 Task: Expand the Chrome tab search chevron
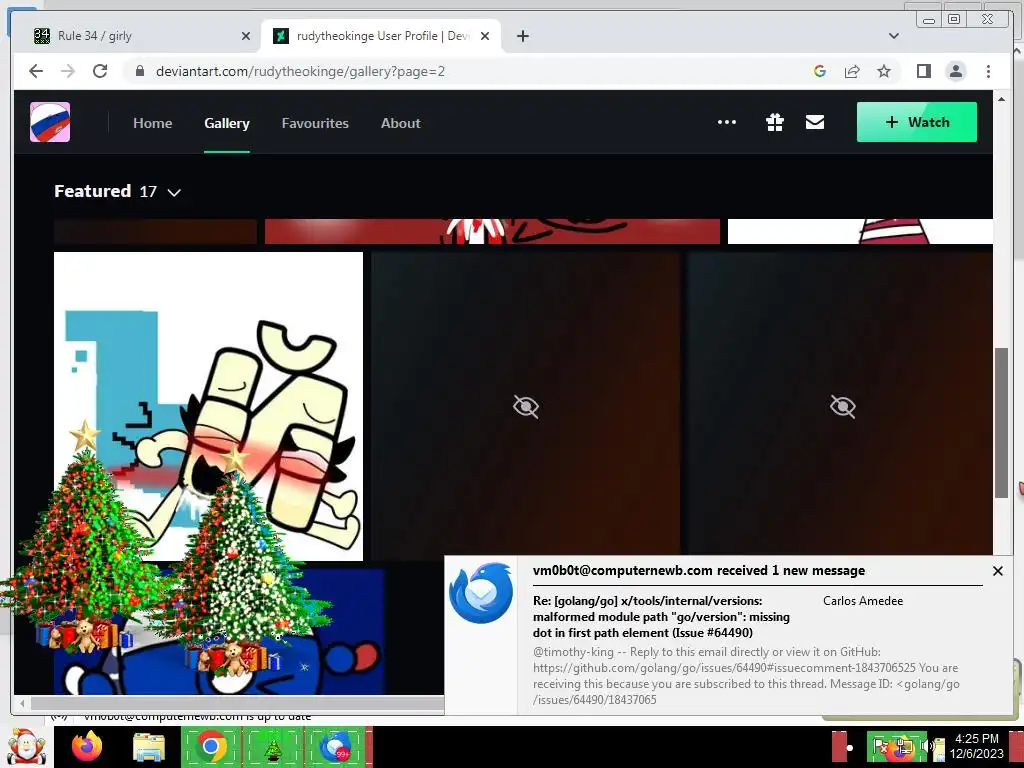pos(894,36)
